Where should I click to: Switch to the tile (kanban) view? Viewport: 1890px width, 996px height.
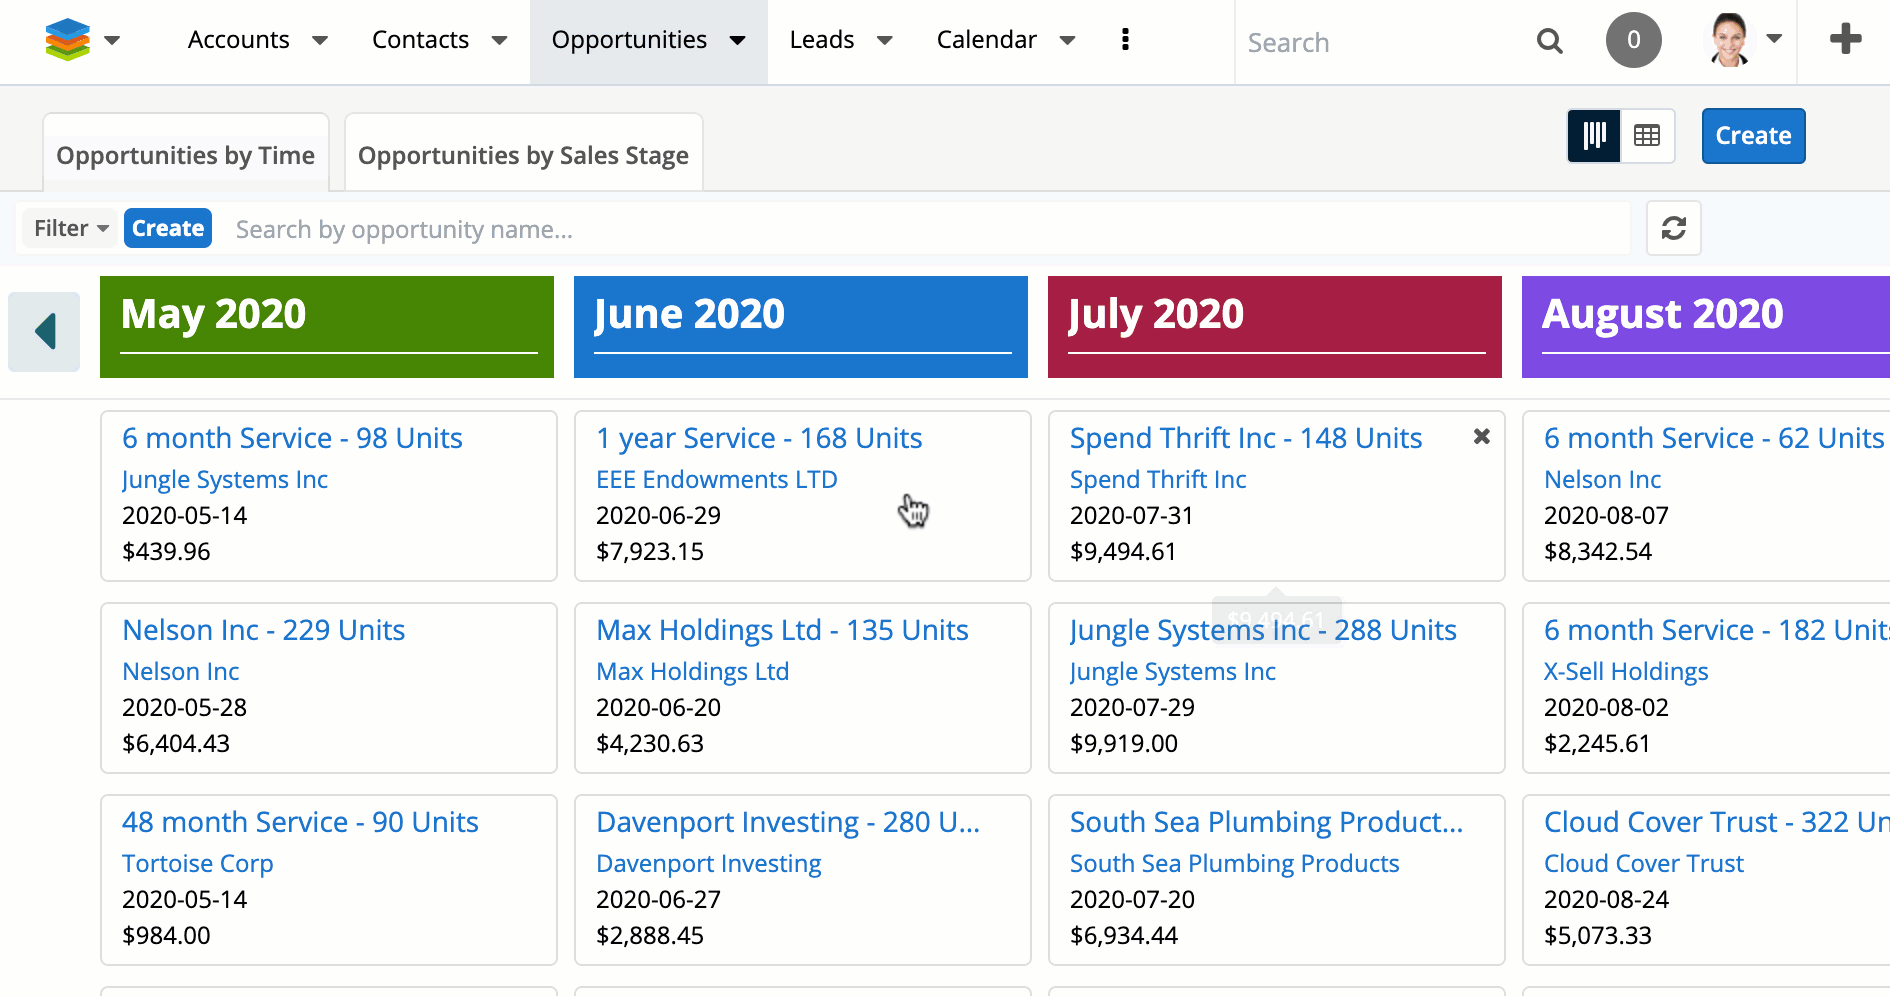[1594, 135]
